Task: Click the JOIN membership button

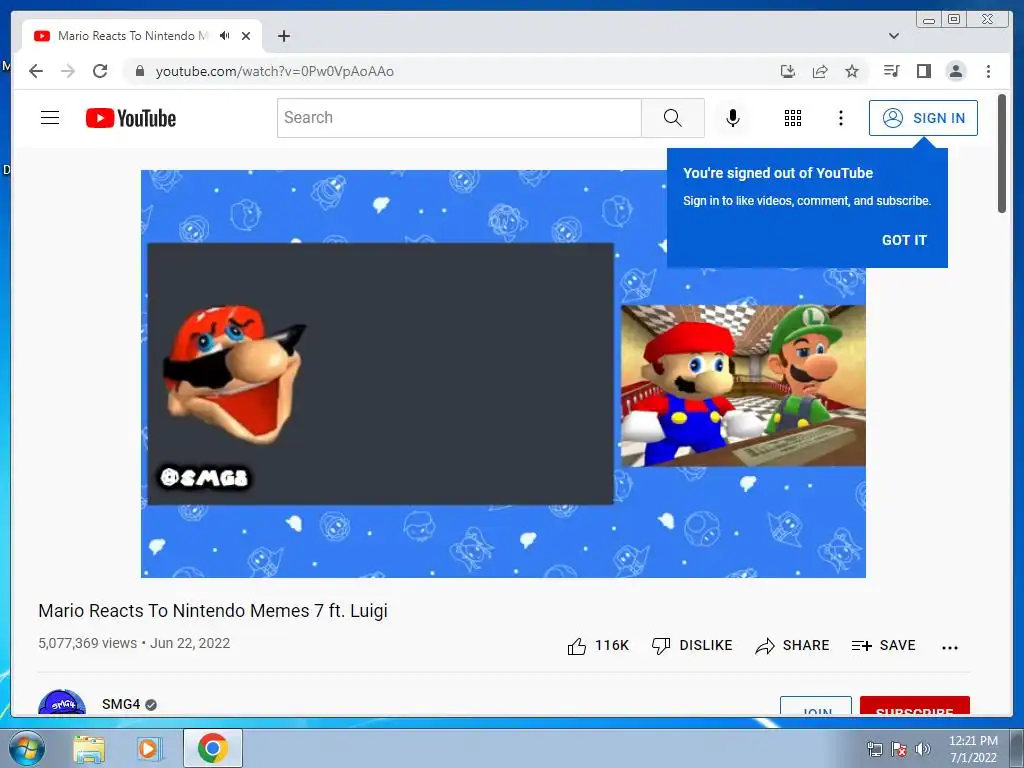Action: coord(816,706)
